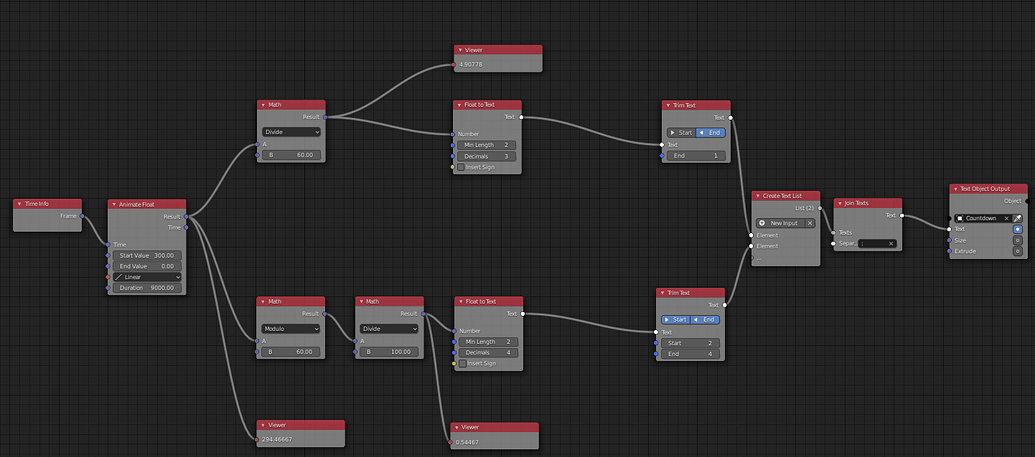
Task: Collapse the Trim Text node with End 1
Action: pos(667,105)
